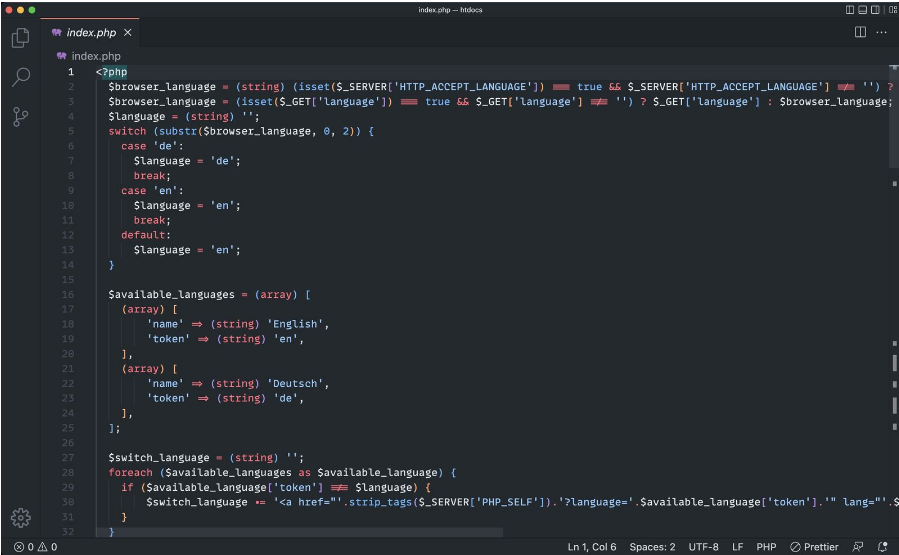Close the index.php tab
Image resolution: width=899 pixels, height=555 pixels.
(x=128, y=33)
